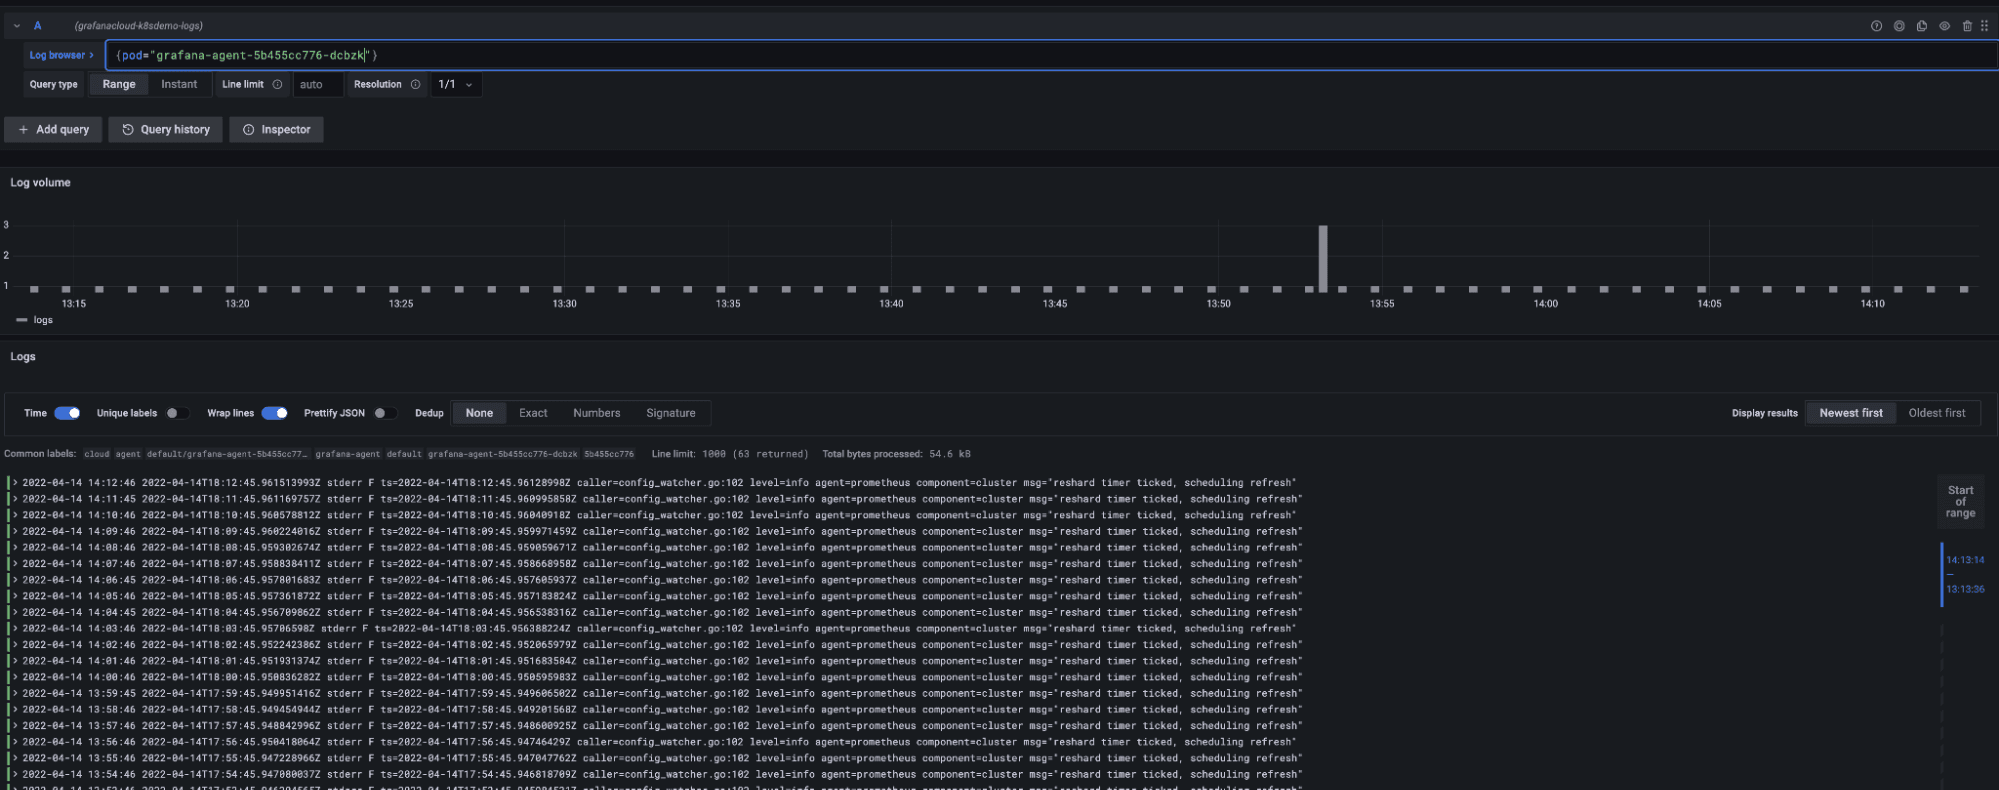Image resolution: width=1999 pixels, height=790 pixels.
Task: Click 'Line limit: 1000 (63 returned)' text
Action: point(730,454)
